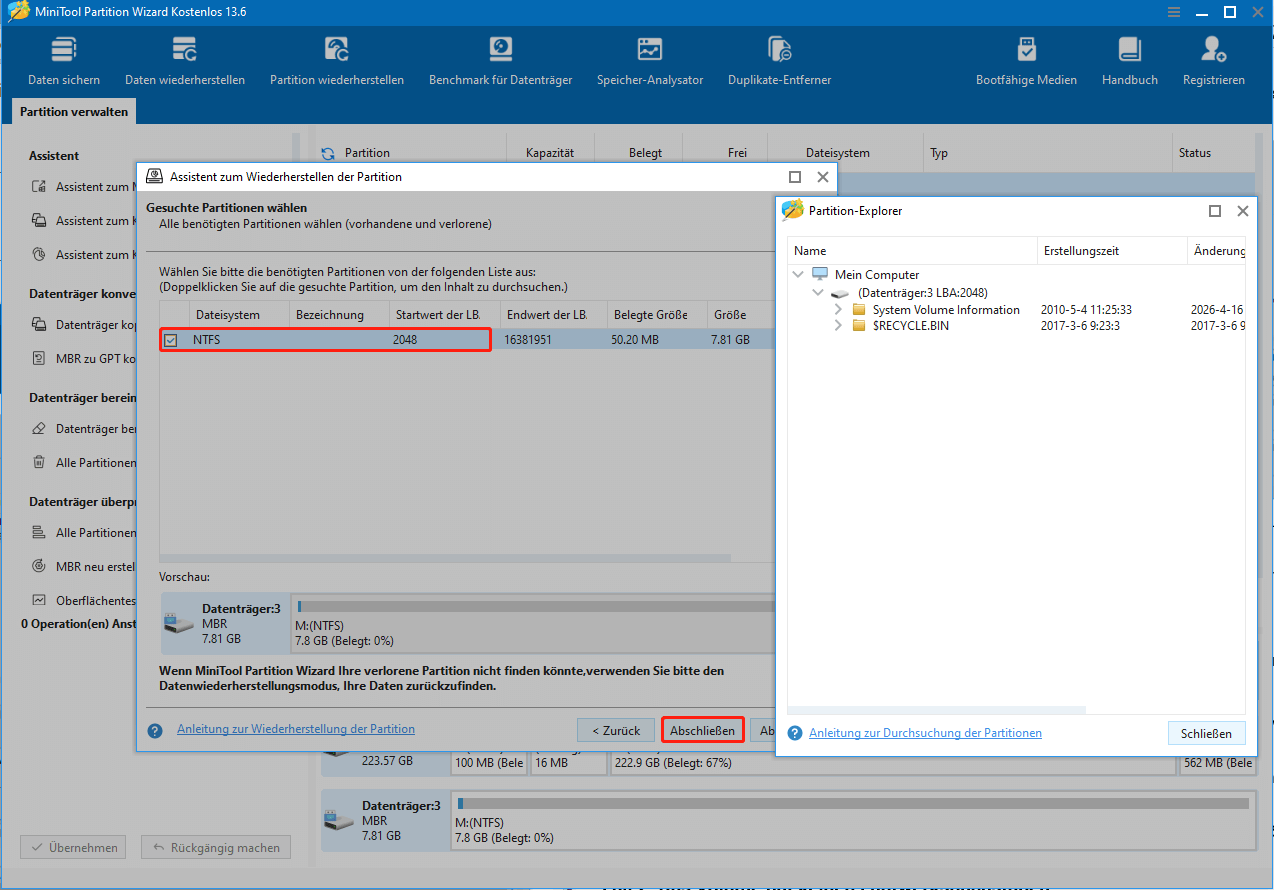This screenshot has width=1274, height=890.
Task: Launch Duplikate-Entferner tool
Action: (x=779, y=61)
